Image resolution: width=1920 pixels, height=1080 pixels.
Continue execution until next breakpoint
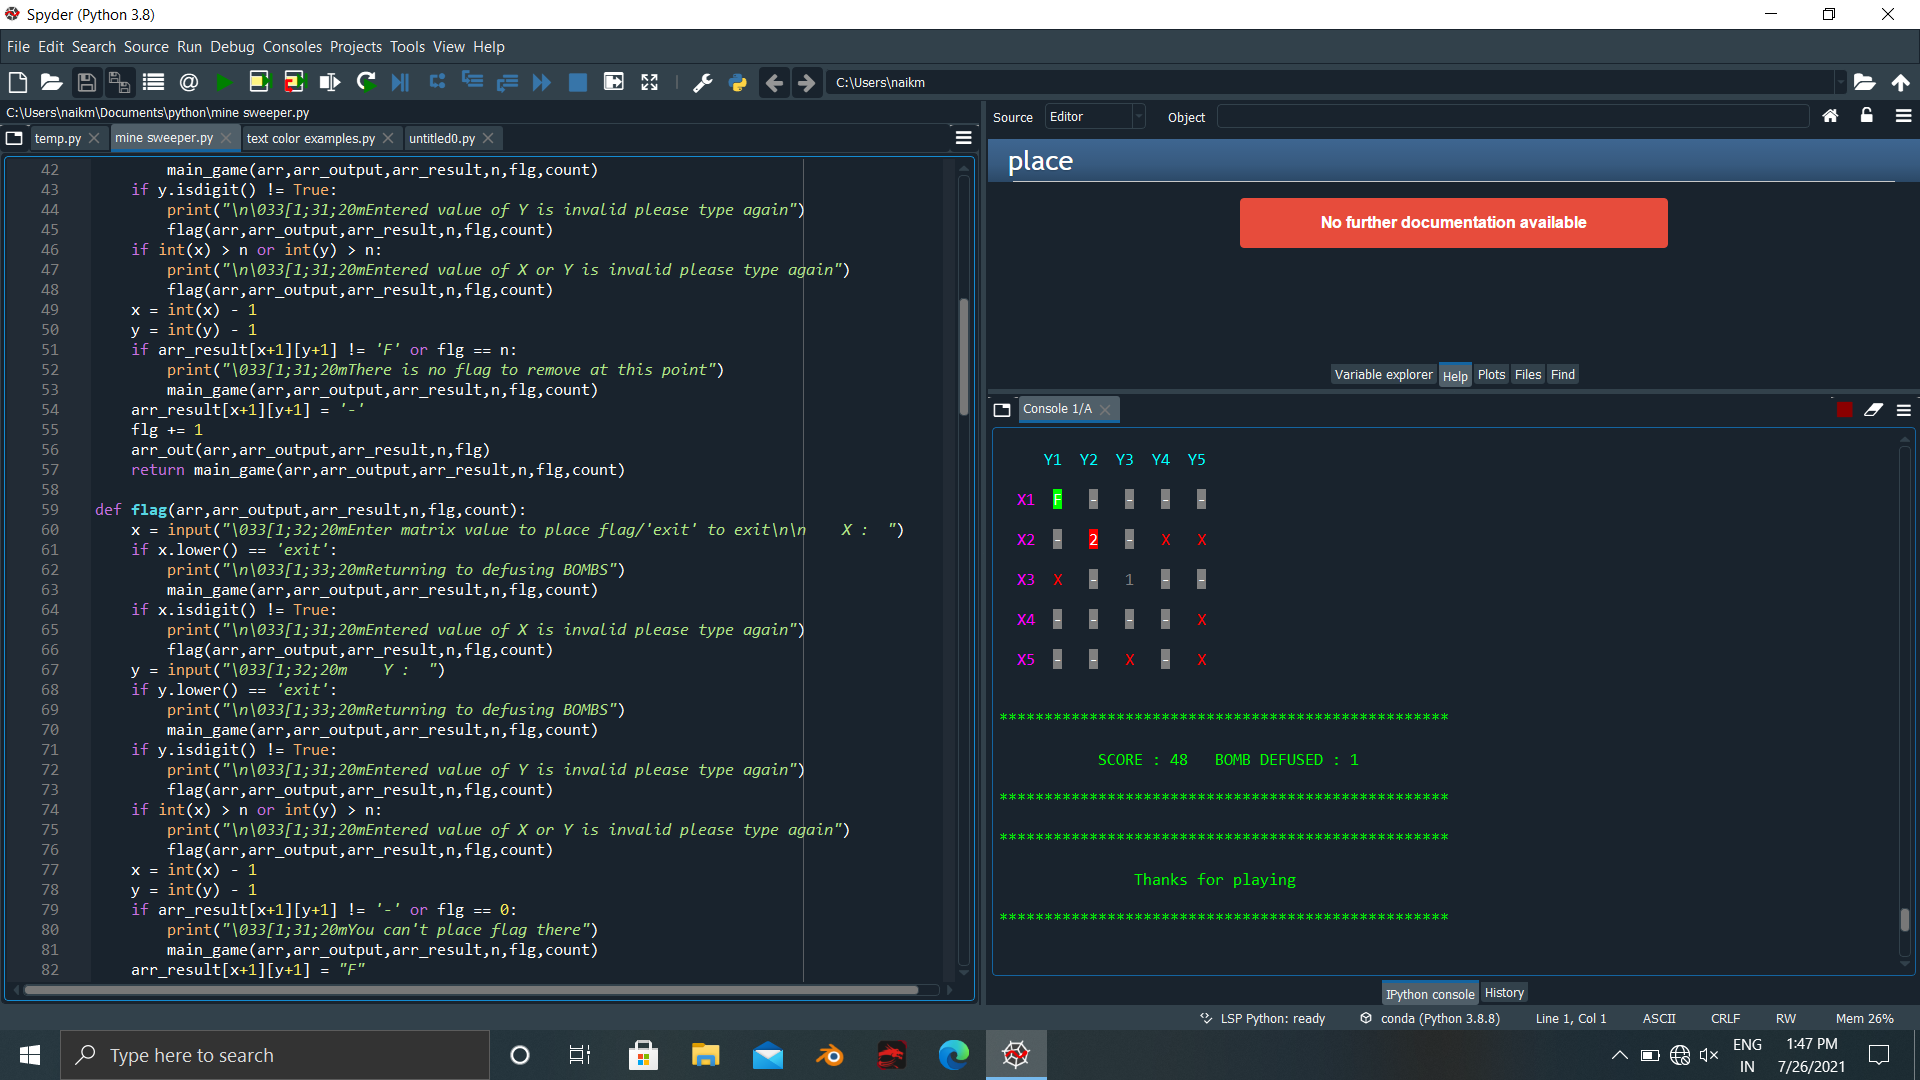pyautogui.click(x=541, y=82)
